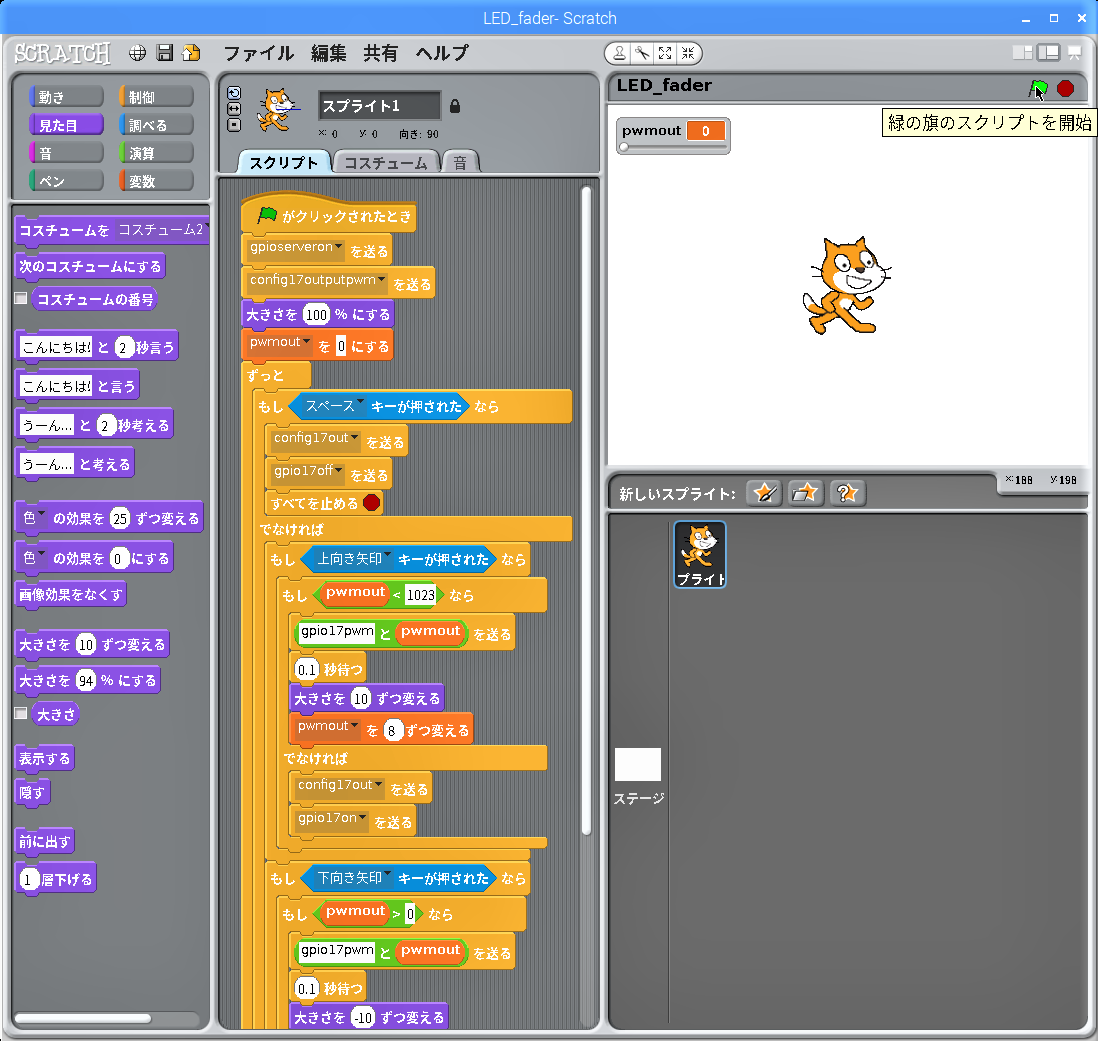
Task: Click the 前に出す palette block
Action: [x=45, y=841]
